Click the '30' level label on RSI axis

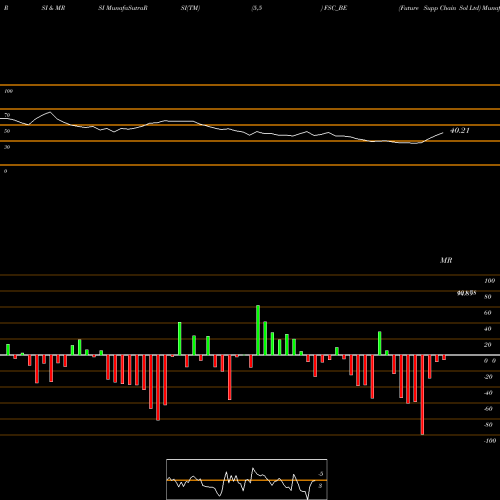(x=7, y=147)
